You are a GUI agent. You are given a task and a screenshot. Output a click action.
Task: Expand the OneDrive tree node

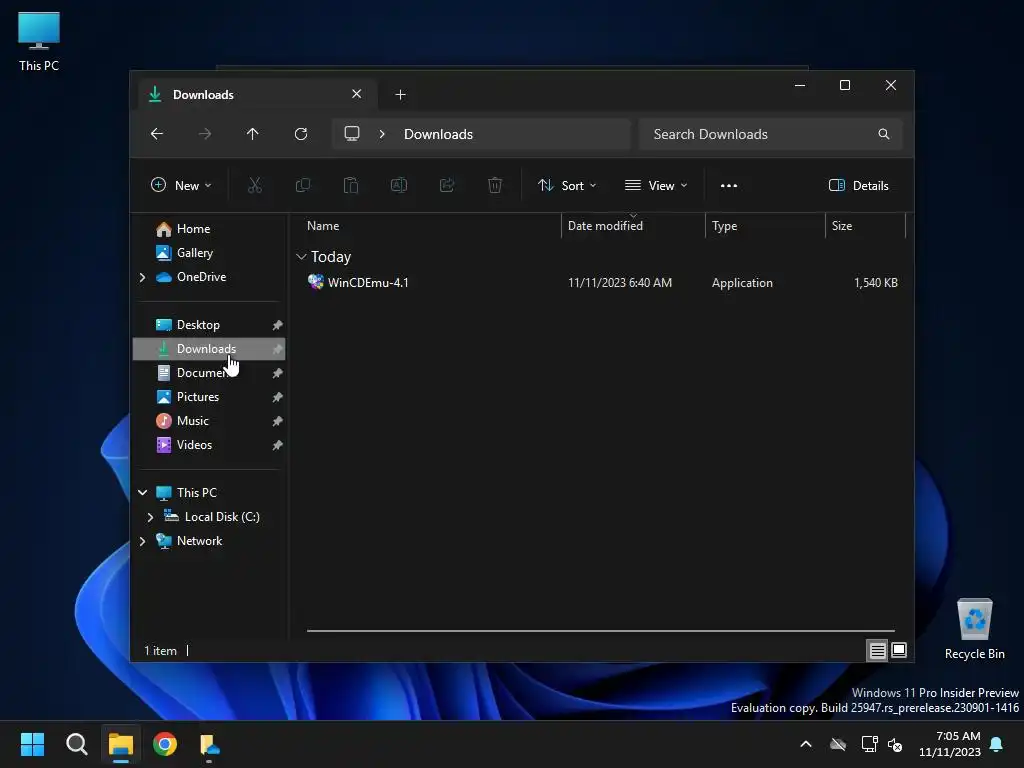142,278
